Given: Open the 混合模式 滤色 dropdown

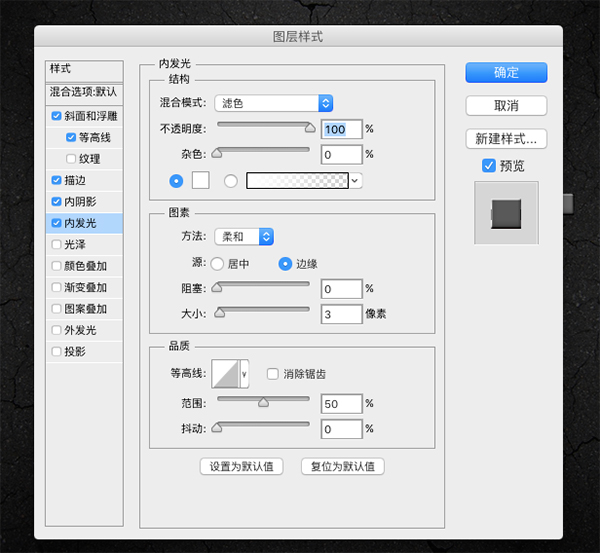Looking at the screenshot, I should tap(273, 103).
